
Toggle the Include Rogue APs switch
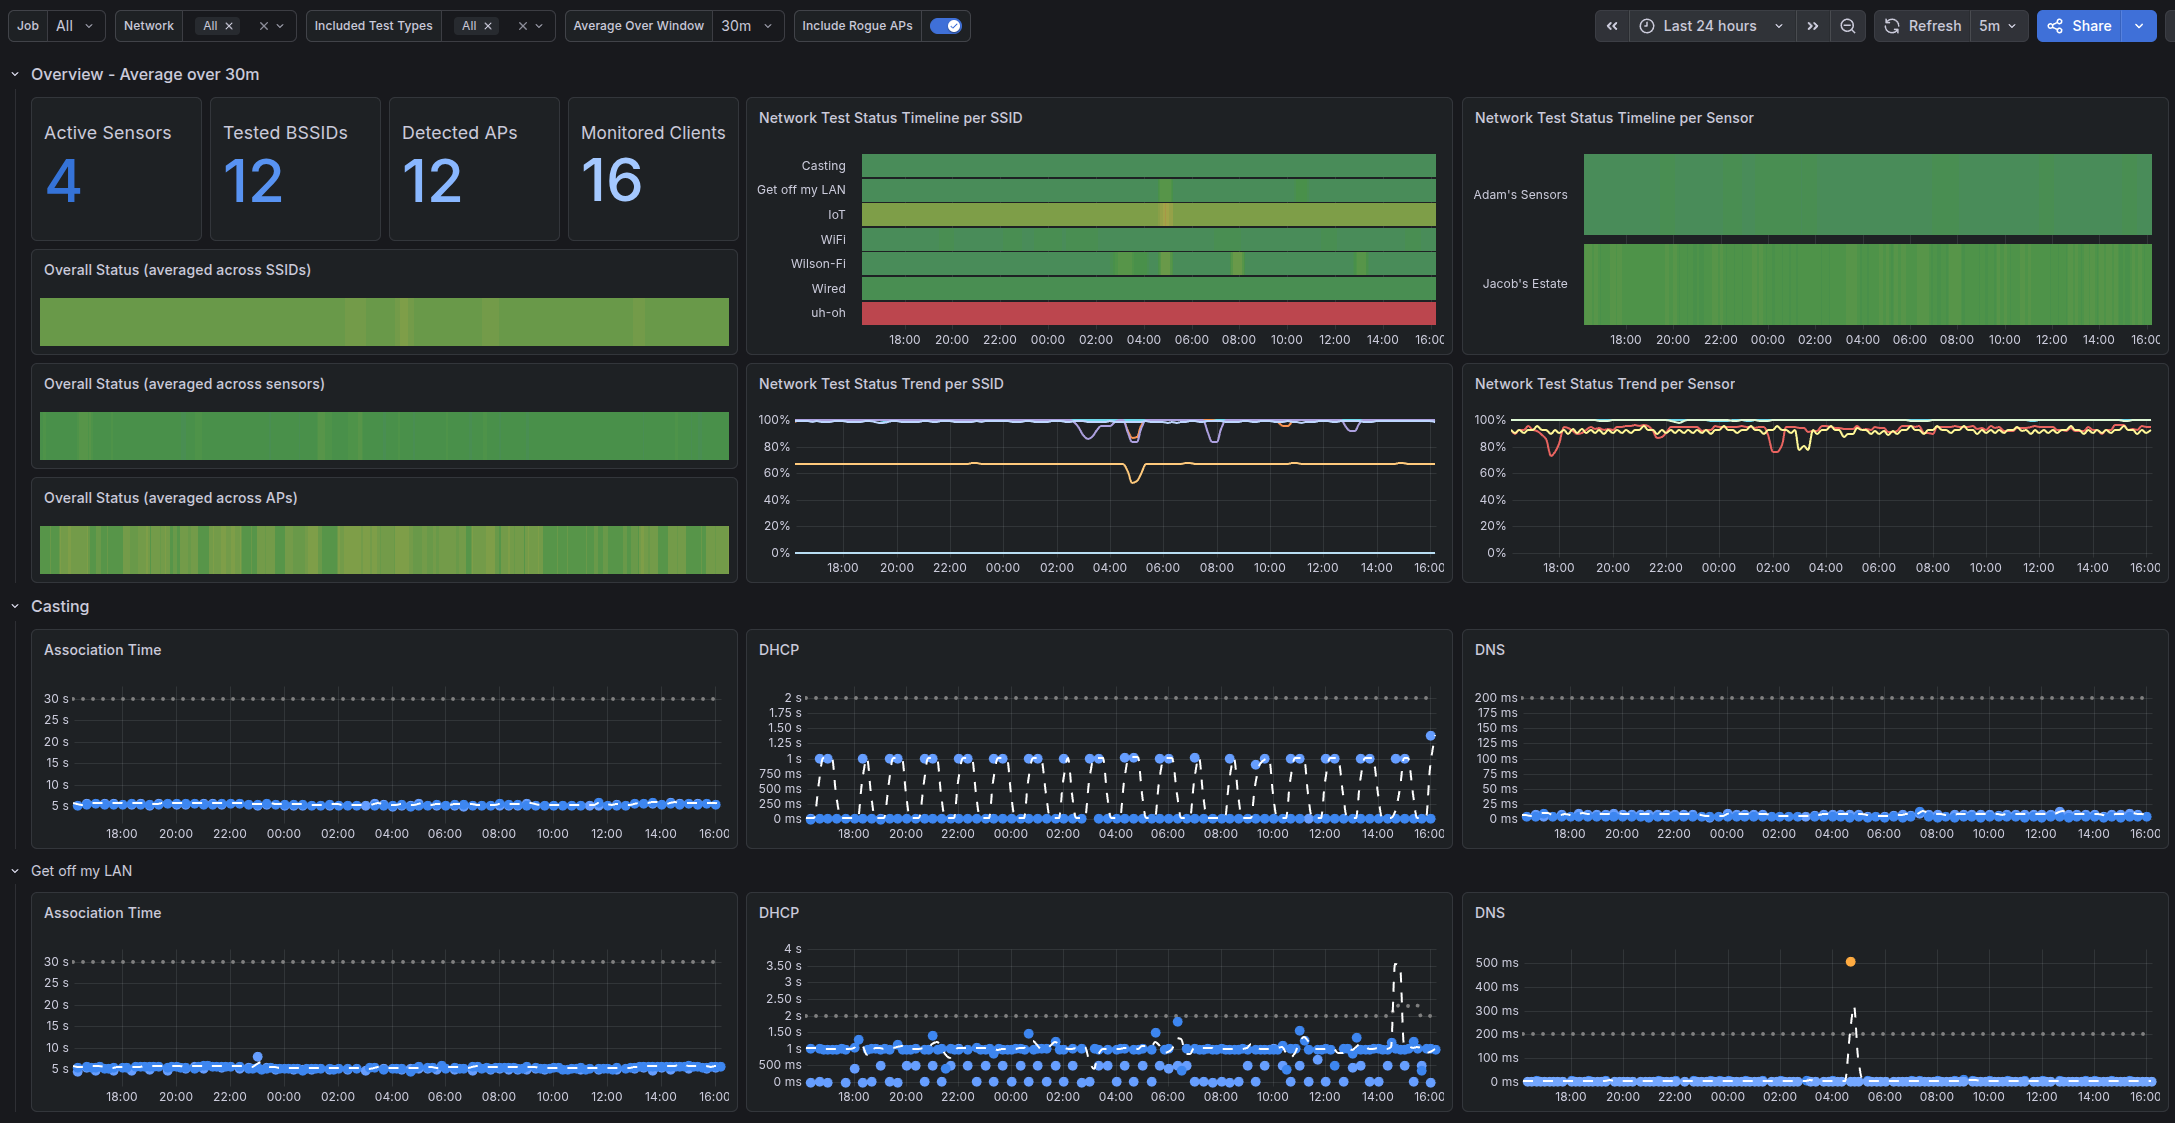tap(945, 26)
